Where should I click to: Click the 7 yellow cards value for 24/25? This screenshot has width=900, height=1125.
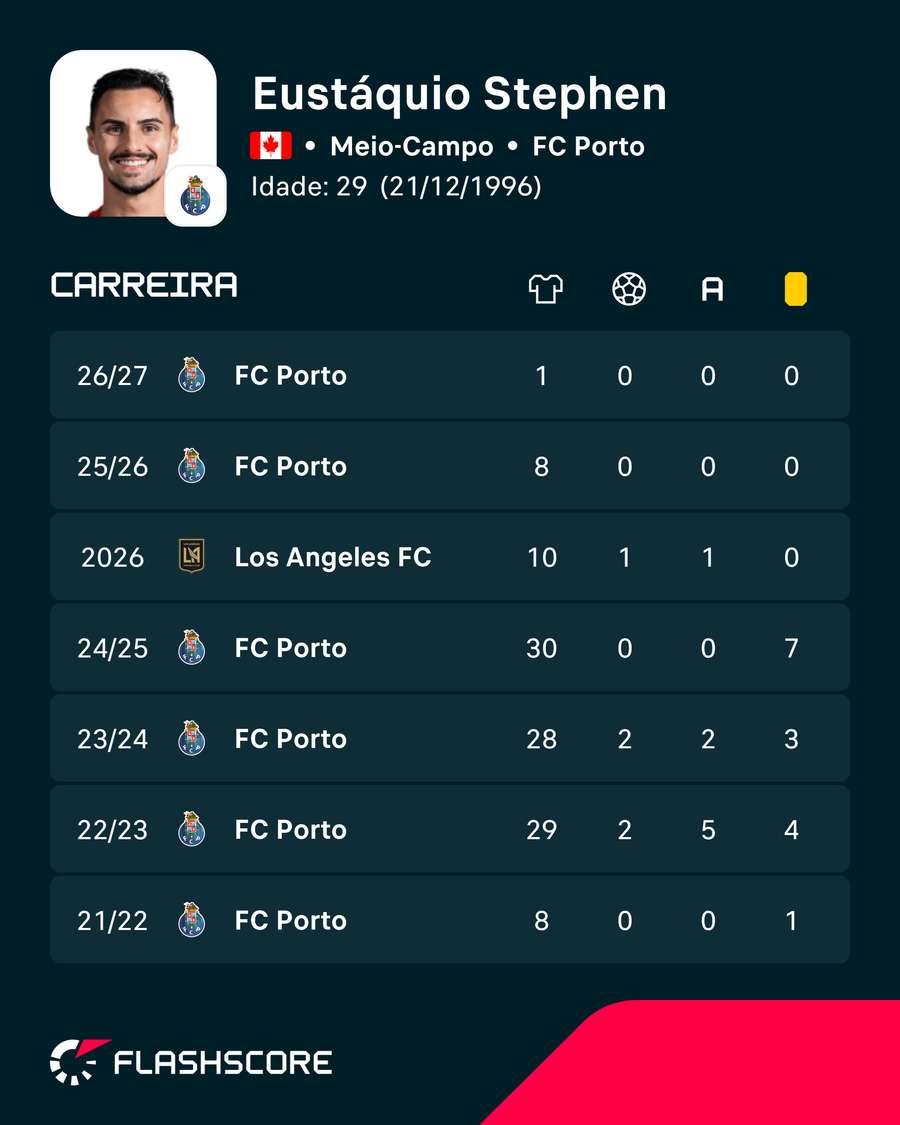[791, 648]
